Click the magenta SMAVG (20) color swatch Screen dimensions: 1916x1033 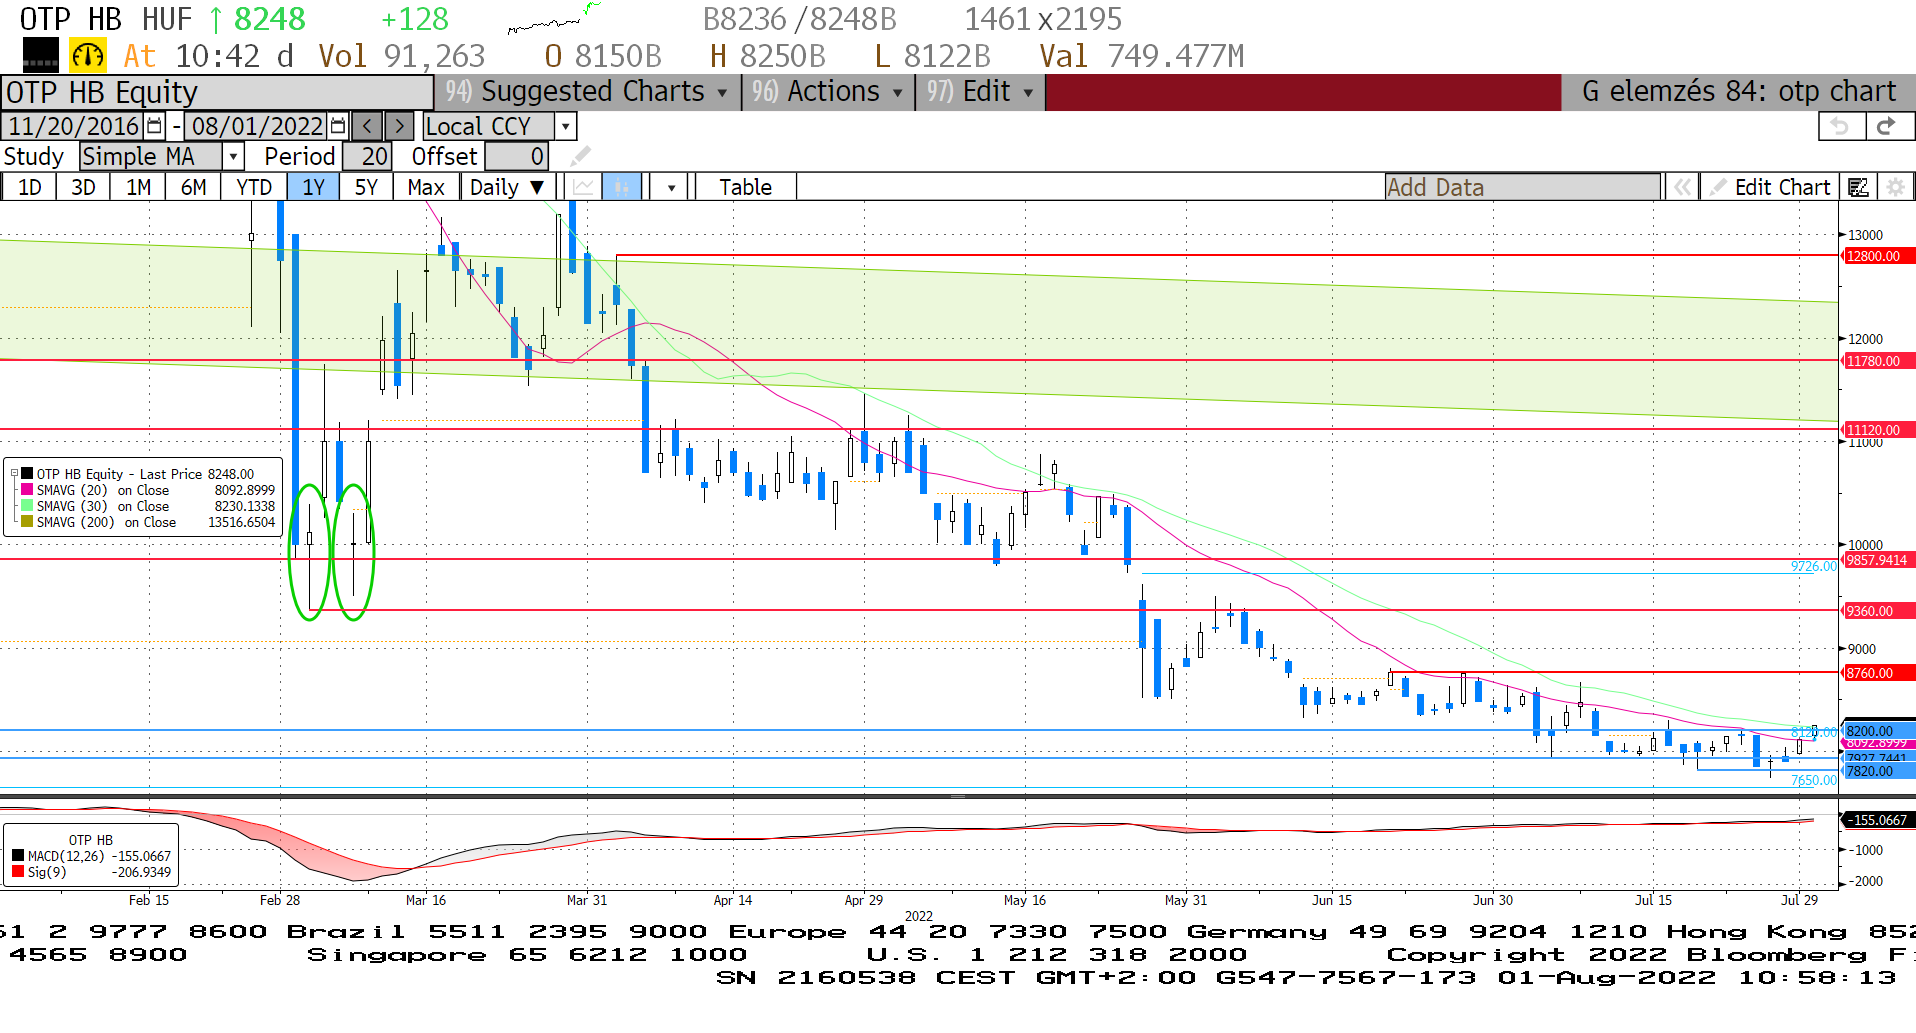tap(27, 490)
